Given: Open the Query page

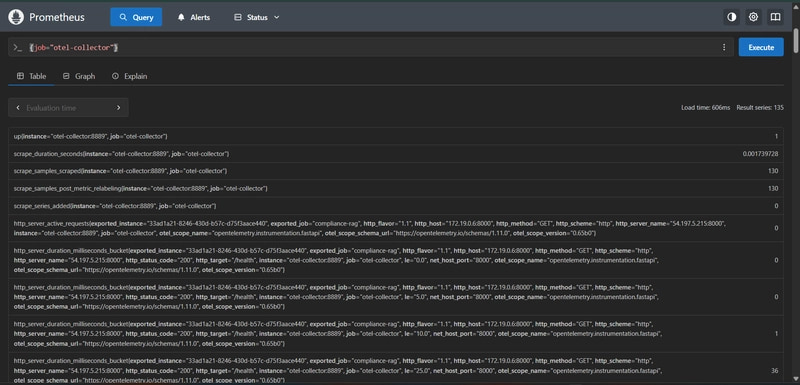Looking at the screenshot, I should click(x=136, y=17).
